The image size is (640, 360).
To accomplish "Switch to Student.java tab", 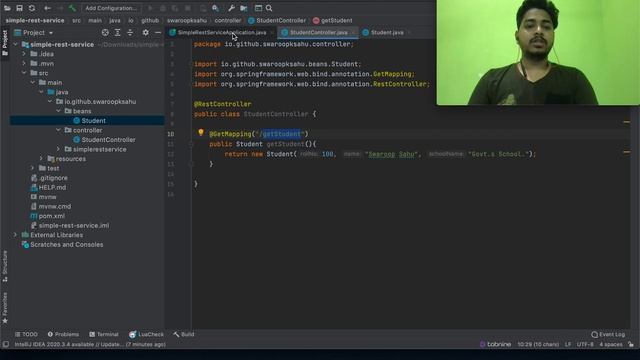I will (386, 33).
